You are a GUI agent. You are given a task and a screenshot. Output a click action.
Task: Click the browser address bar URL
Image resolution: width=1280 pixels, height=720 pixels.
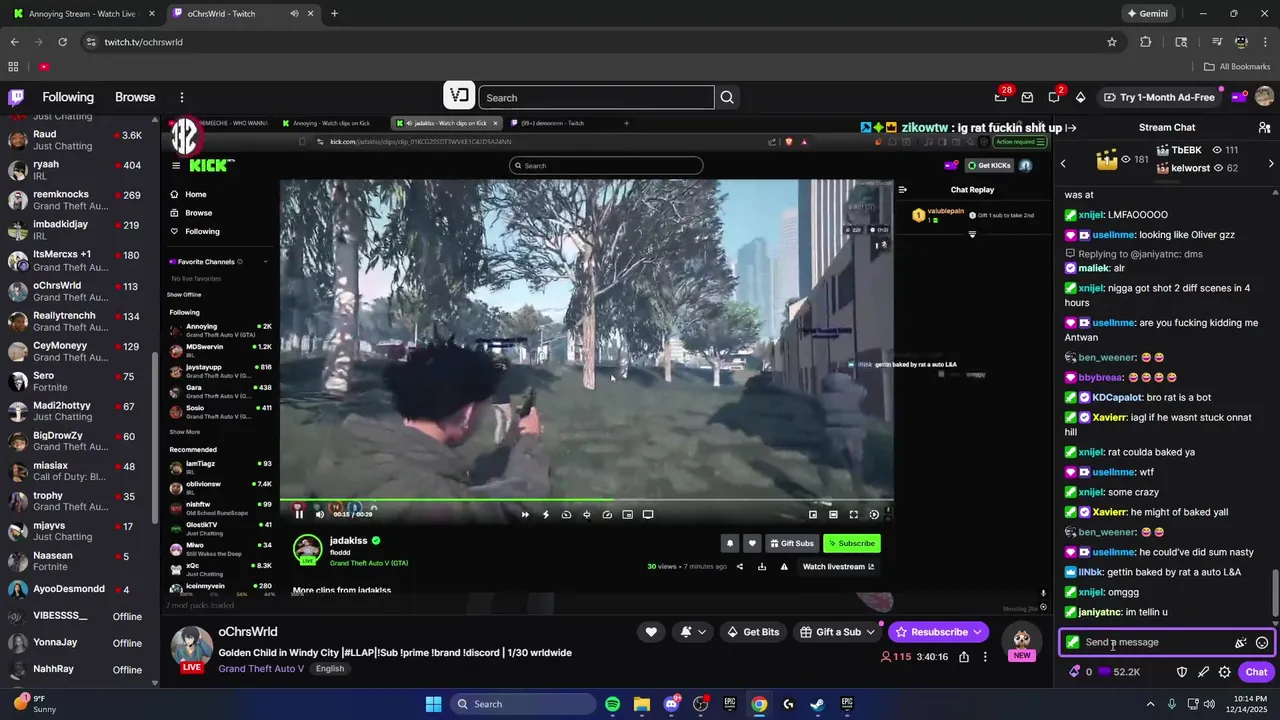click(x=144, y=42)
